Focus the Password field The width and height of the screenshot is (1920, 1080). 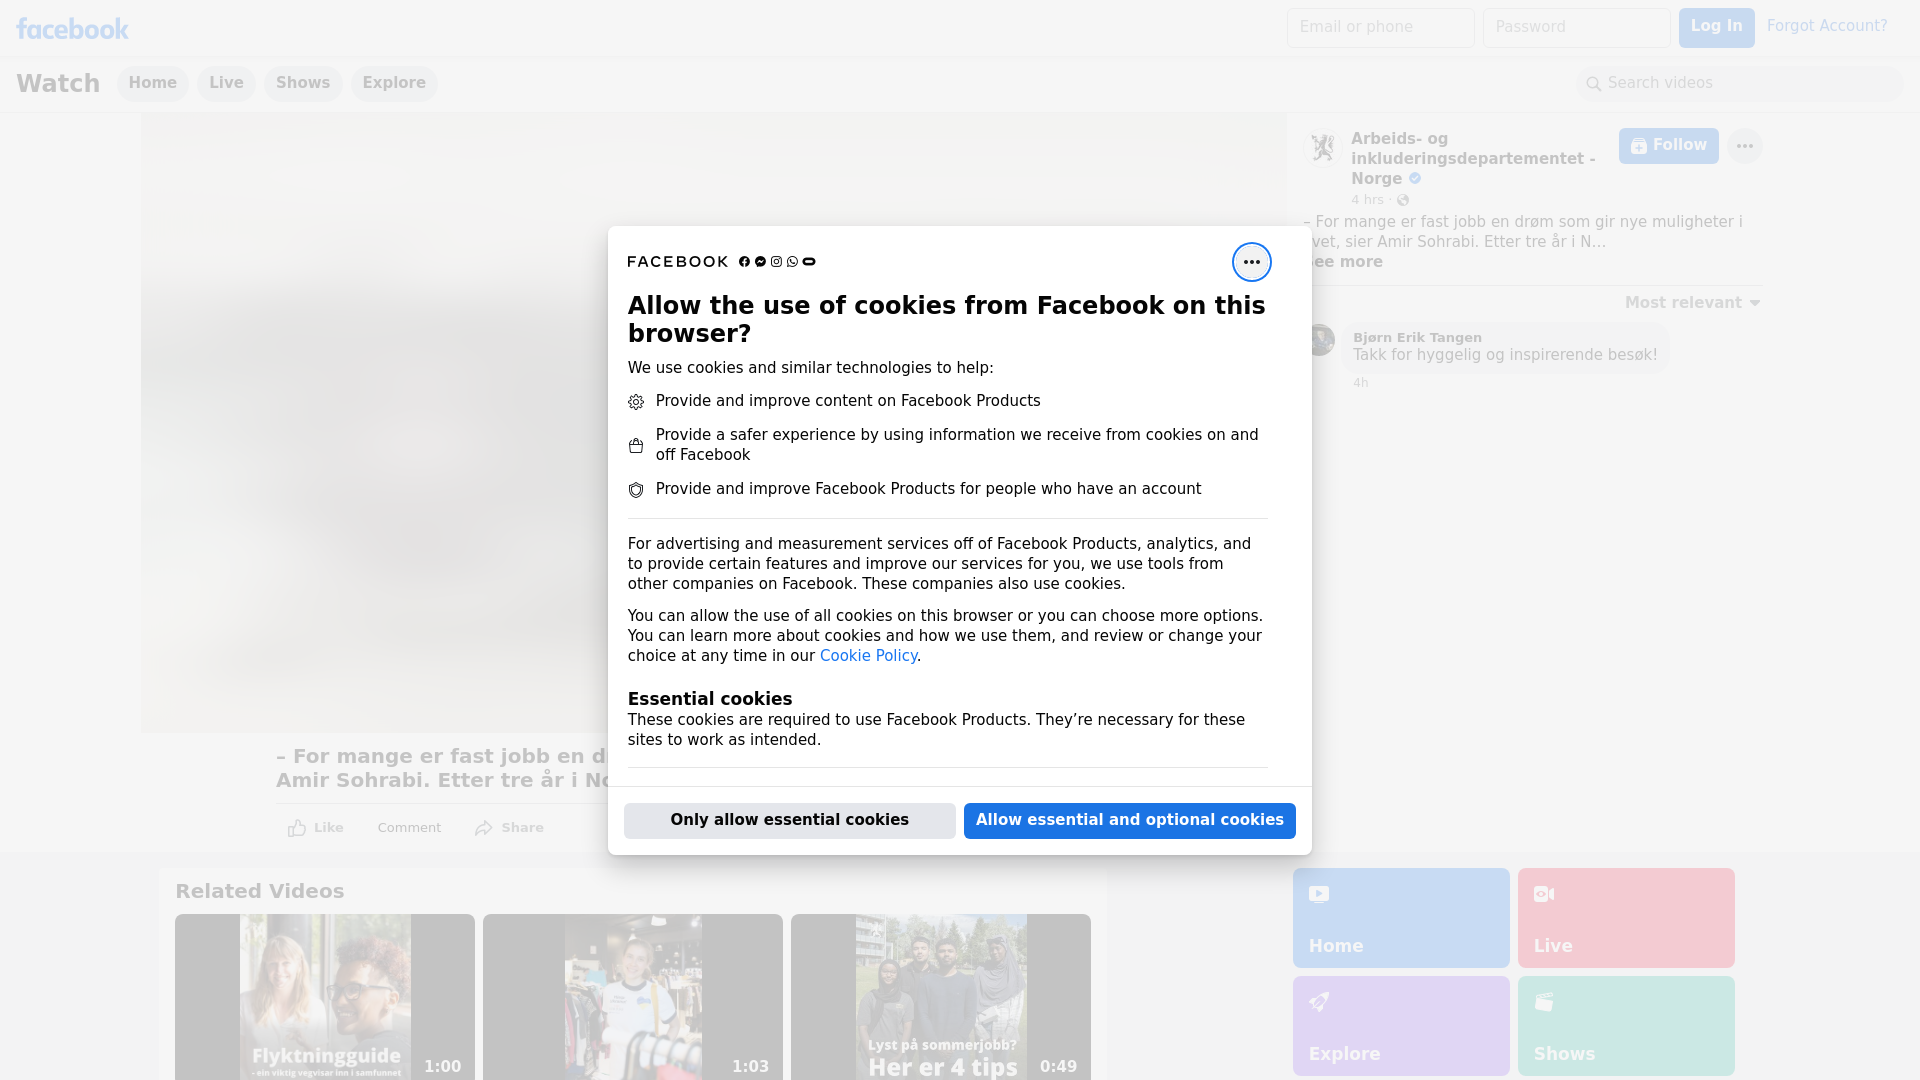tap(1577, 28)
